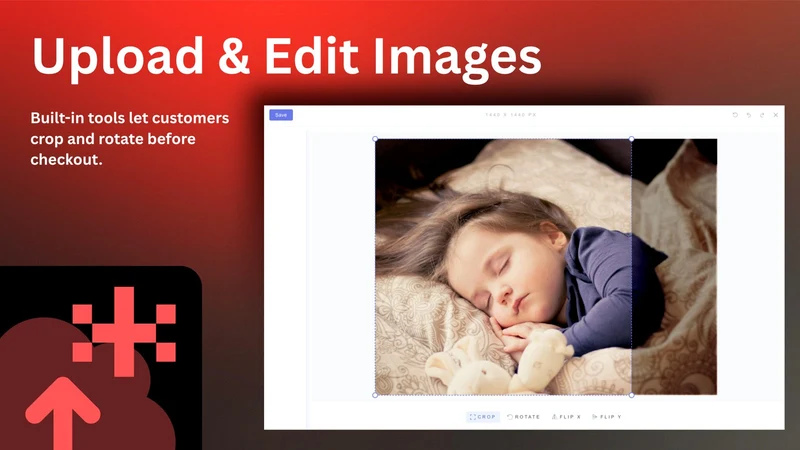The height and width of the screenshot is (450, 800).
Task: Click the sleeping child photo
Action: [x=546, y=267]
